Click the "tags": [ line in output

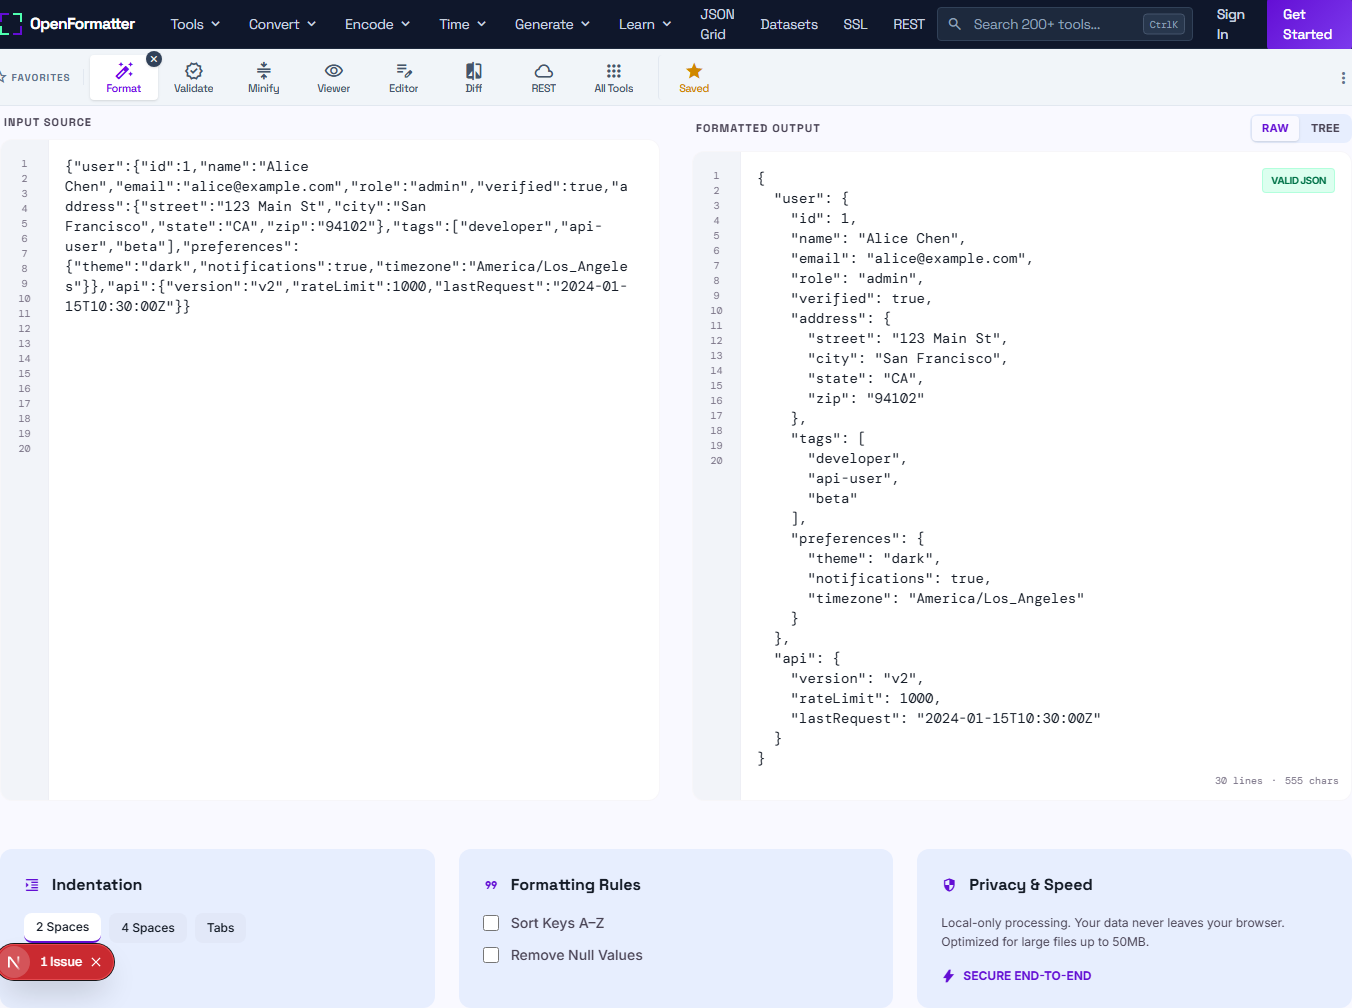[828, 439]
